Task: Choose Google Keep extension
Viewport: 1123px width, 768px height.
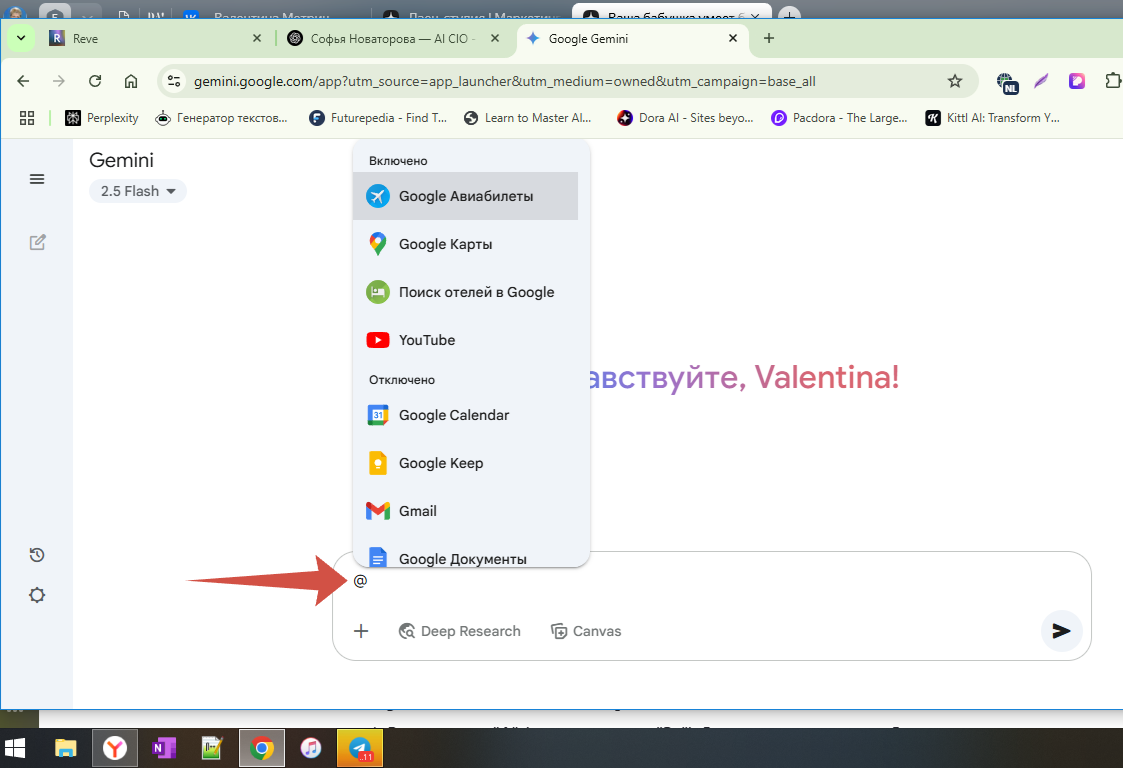Action: [466, 463]
